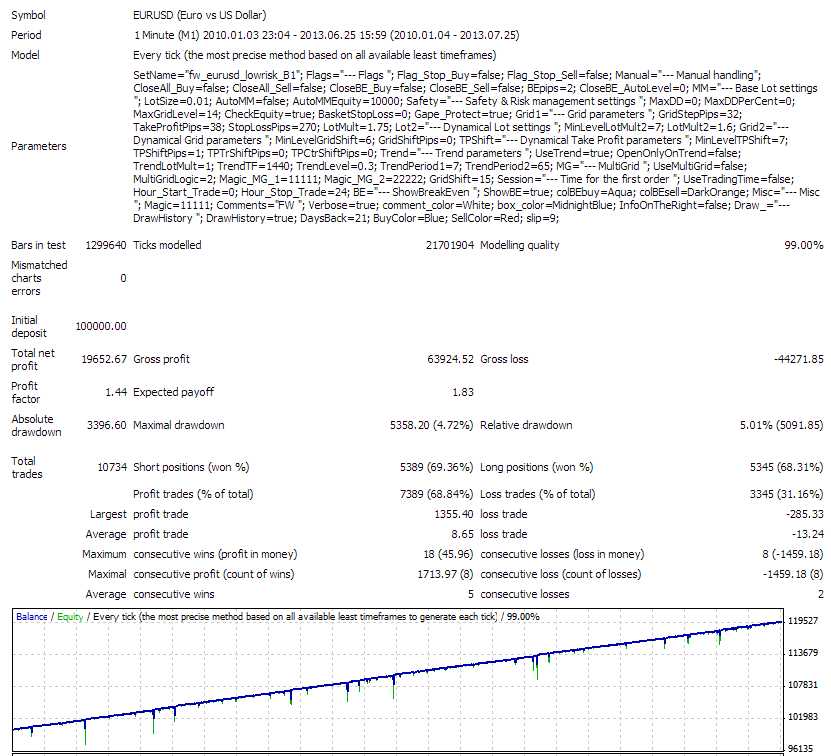Click the Initial deposit label
This screenshot has height=756, width=831.
(x=29, y=327)
